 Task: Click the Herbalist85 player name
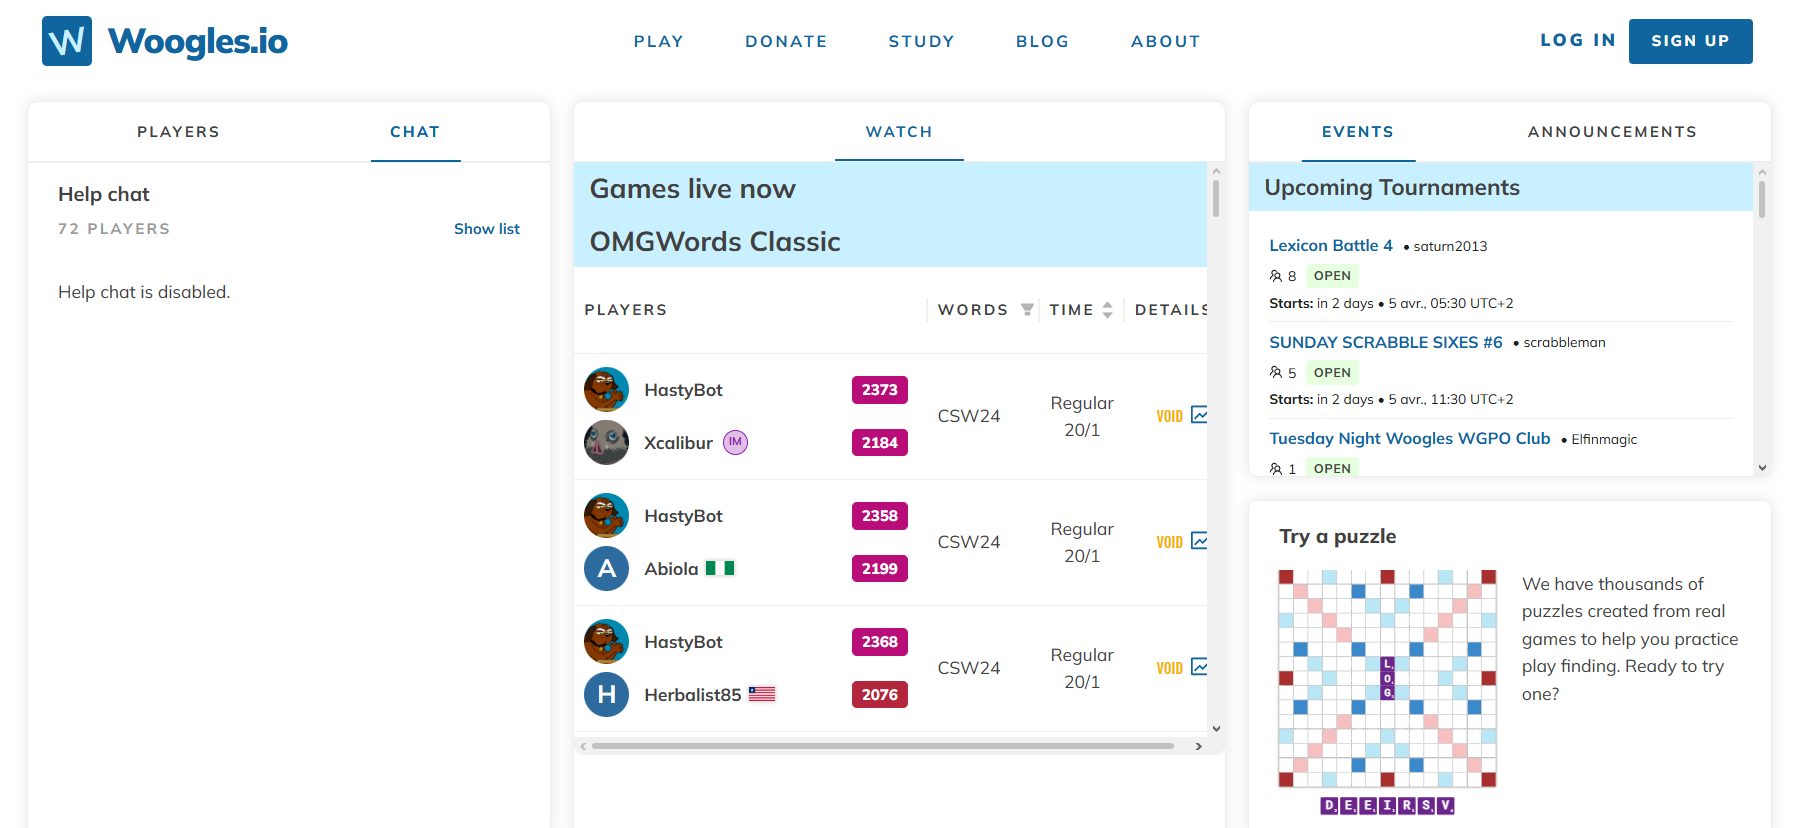pos(693,695)
